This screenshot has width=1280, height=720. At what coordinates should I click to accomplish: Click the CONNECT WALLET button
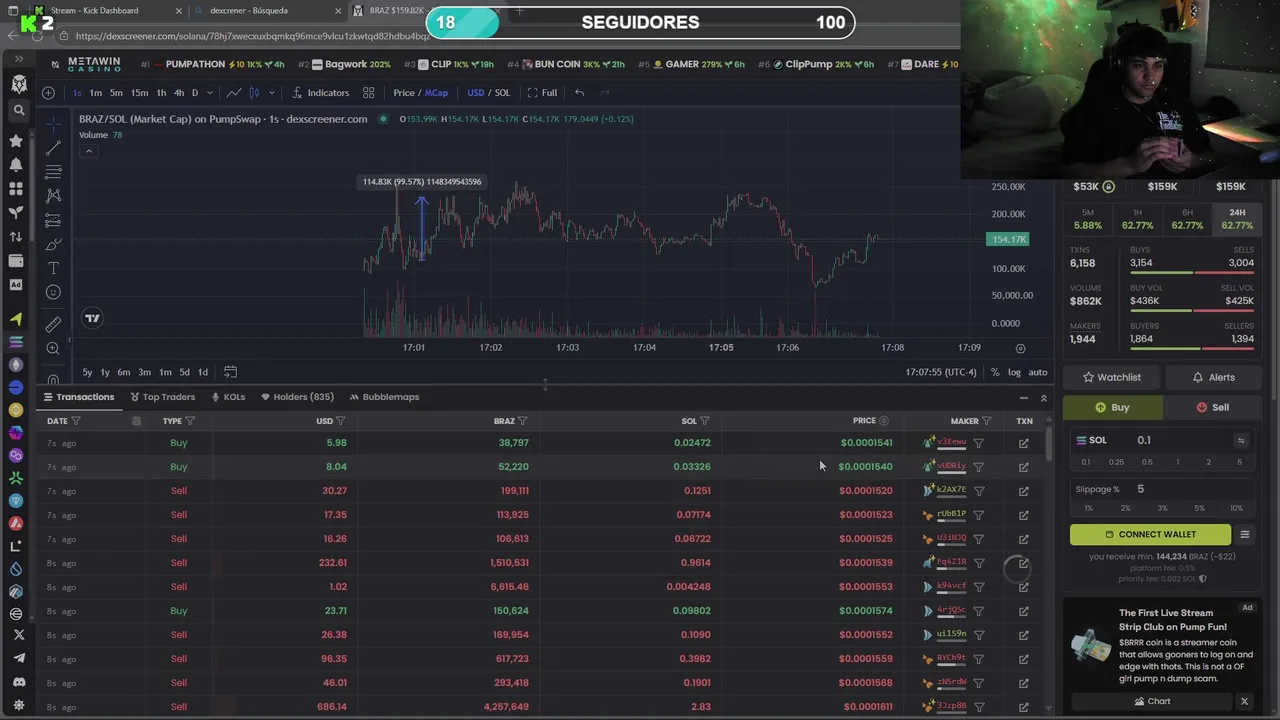tap(1150, 534)
